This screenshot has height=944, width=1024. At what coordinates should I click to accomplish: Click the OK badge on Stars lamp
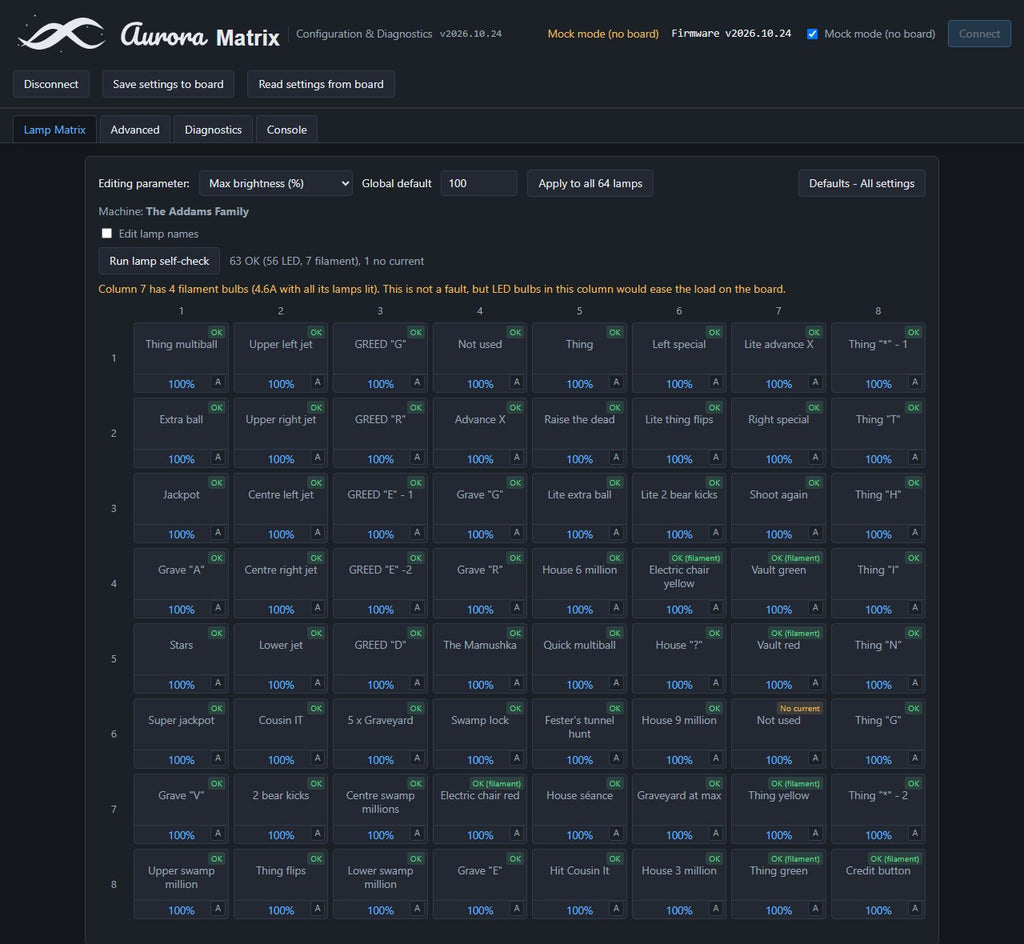coord(217,633)
